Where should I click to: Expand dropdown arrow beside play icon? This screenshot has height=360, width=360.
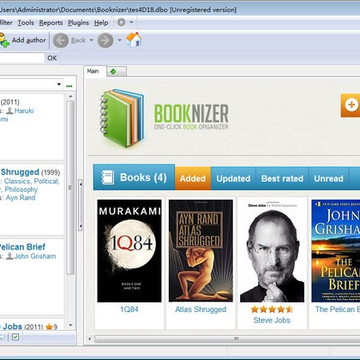pos(131,23)
